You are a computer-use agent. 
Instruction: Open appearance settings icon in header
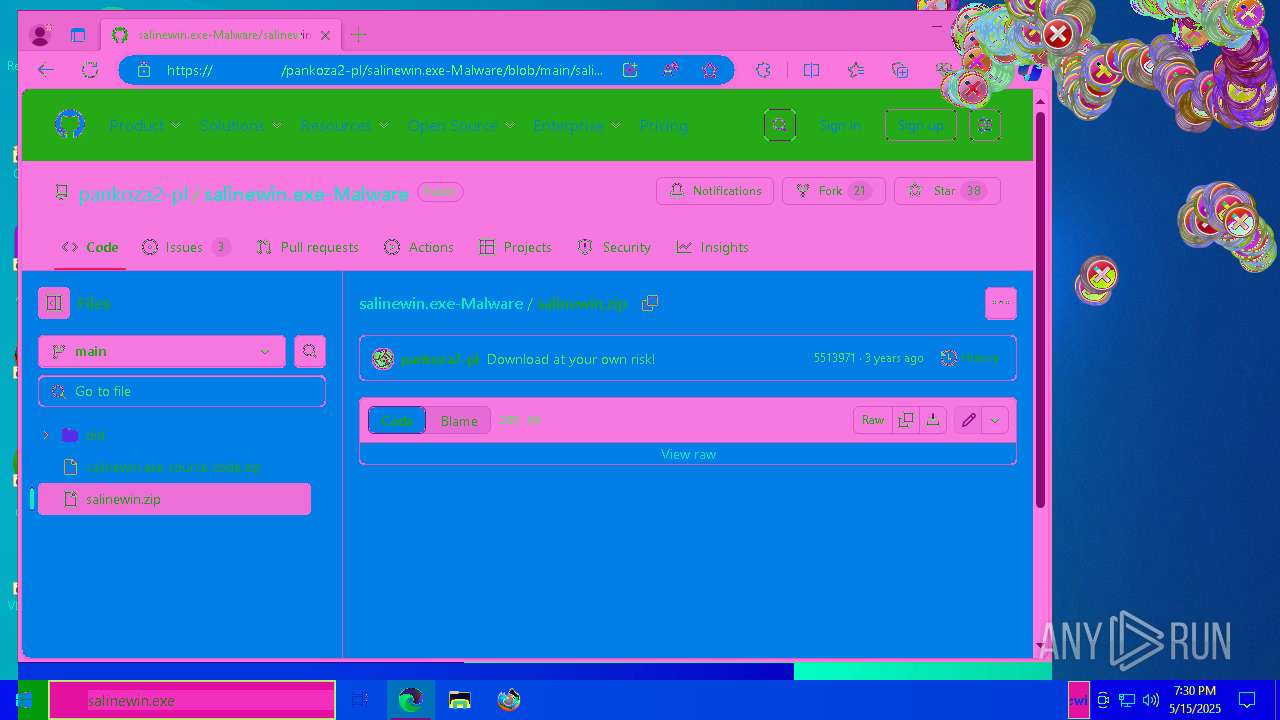(x=985, y=125)
